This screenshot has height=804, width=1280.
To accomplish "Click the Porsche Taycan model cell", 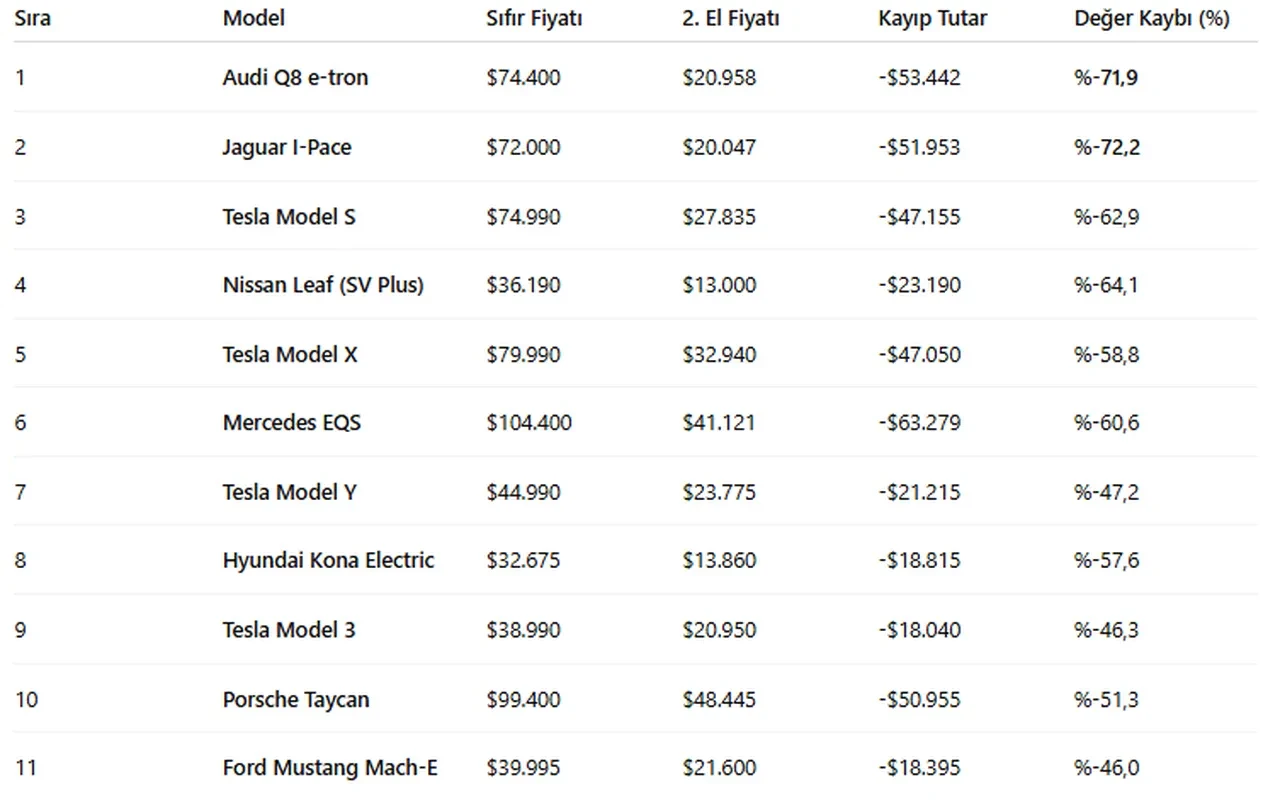I will (296, 699).
